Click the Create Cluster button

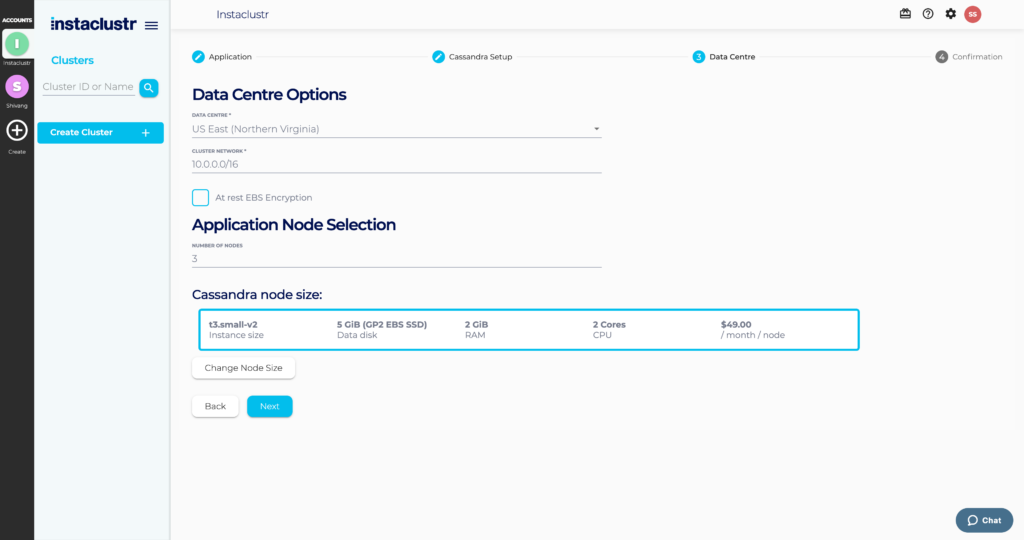click(100, 133)
